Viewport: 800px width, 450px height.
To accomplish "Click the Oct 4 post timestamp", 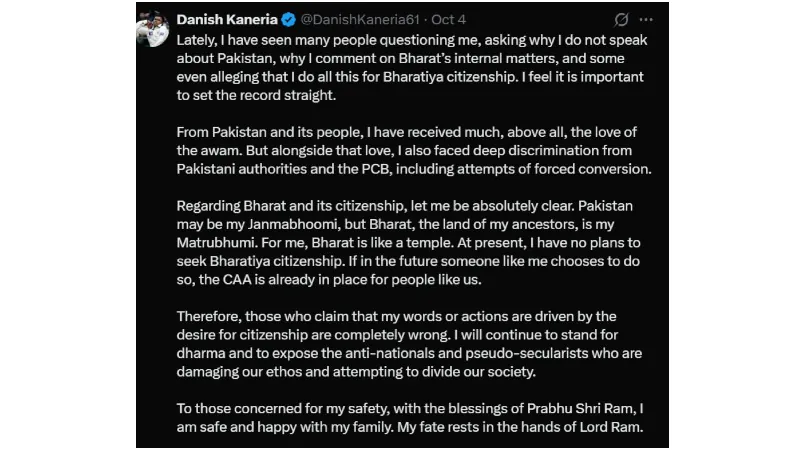I will pyautogui.click(x=448, y=19).
